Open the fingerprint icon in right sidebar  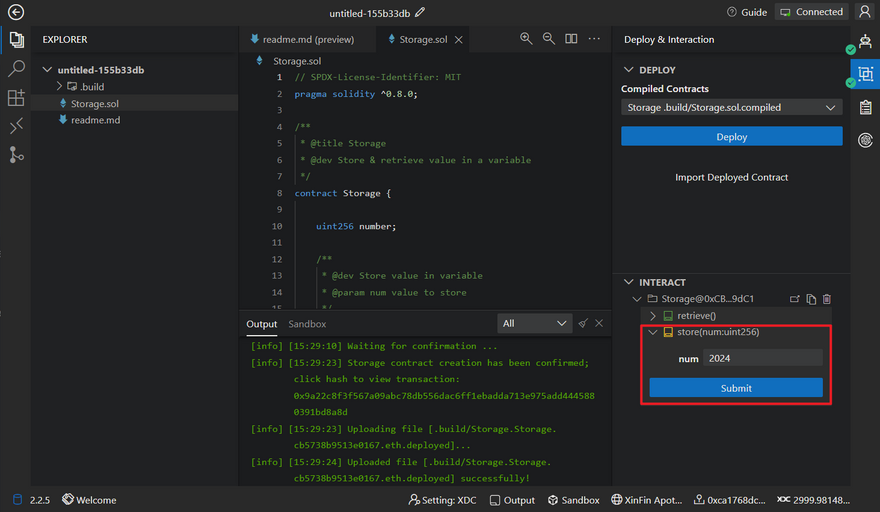click(x=865, y=140)
